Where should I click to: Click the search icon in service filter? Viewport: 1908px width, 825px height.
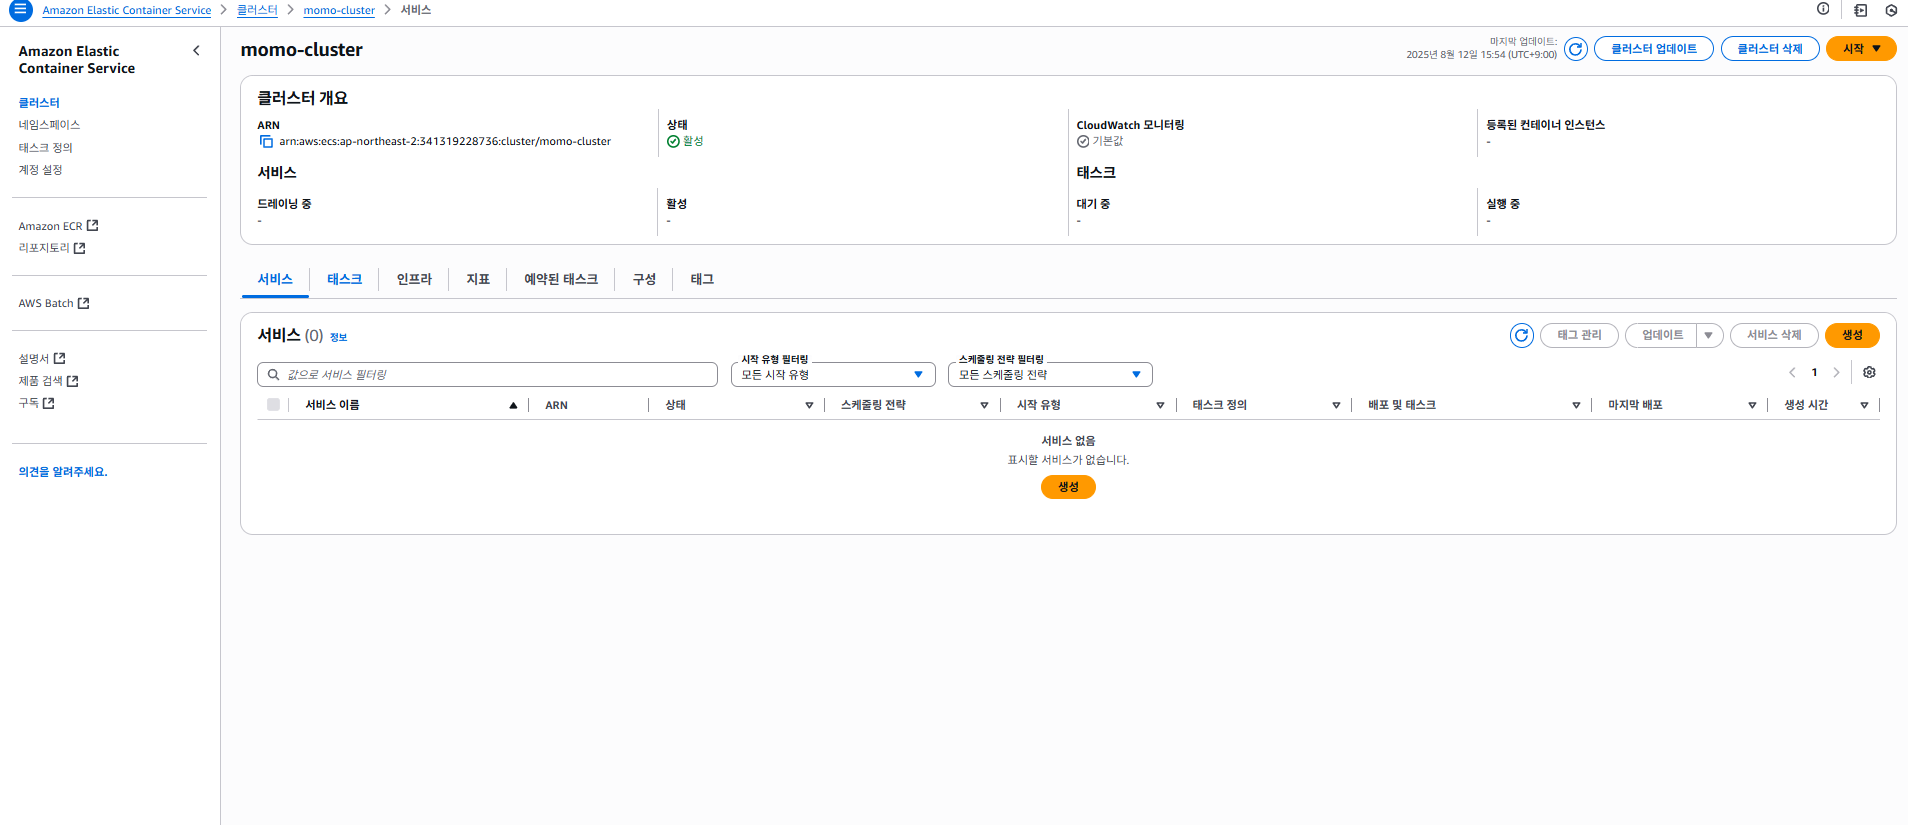point(273,375)
